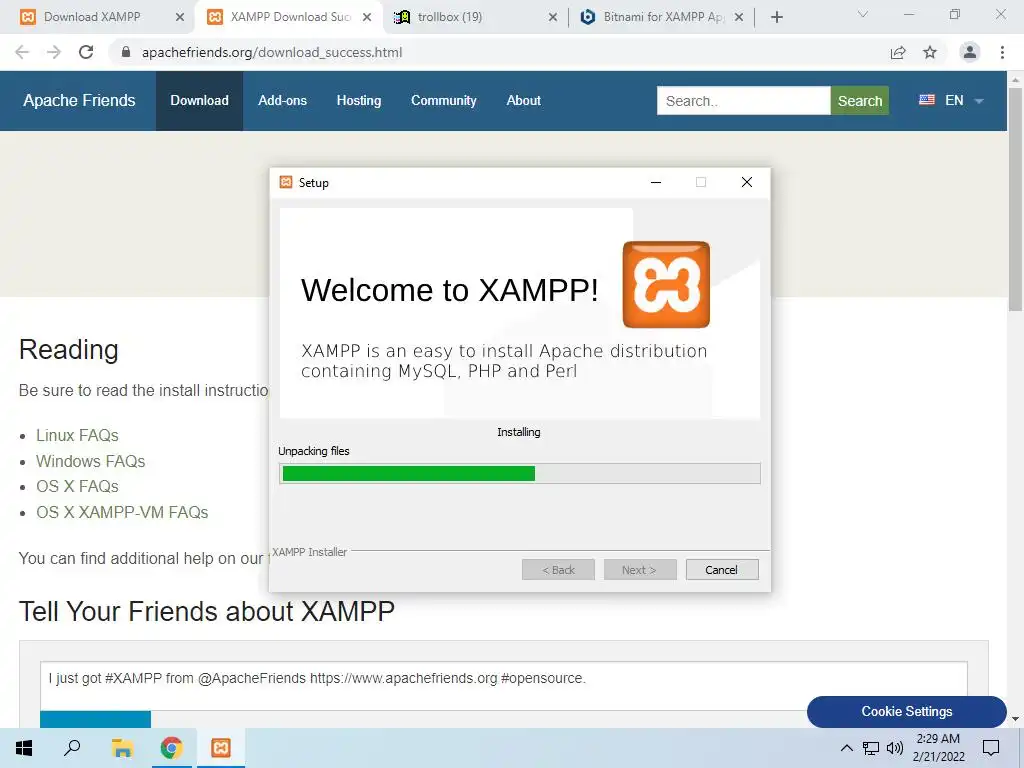Focus the website Search field
The image size is (1024, 768).
743,101
